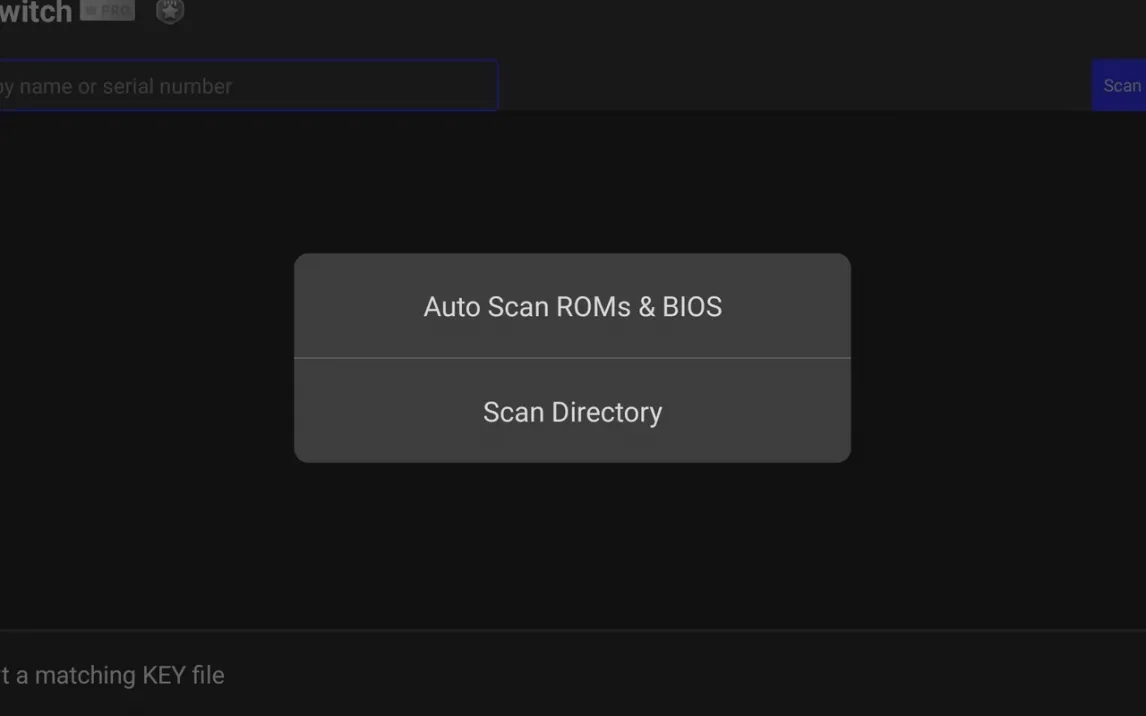The image size is (1146, 716).
Task: Start an automatic ROMs and BIOS scan
Action: click(572, 306)
